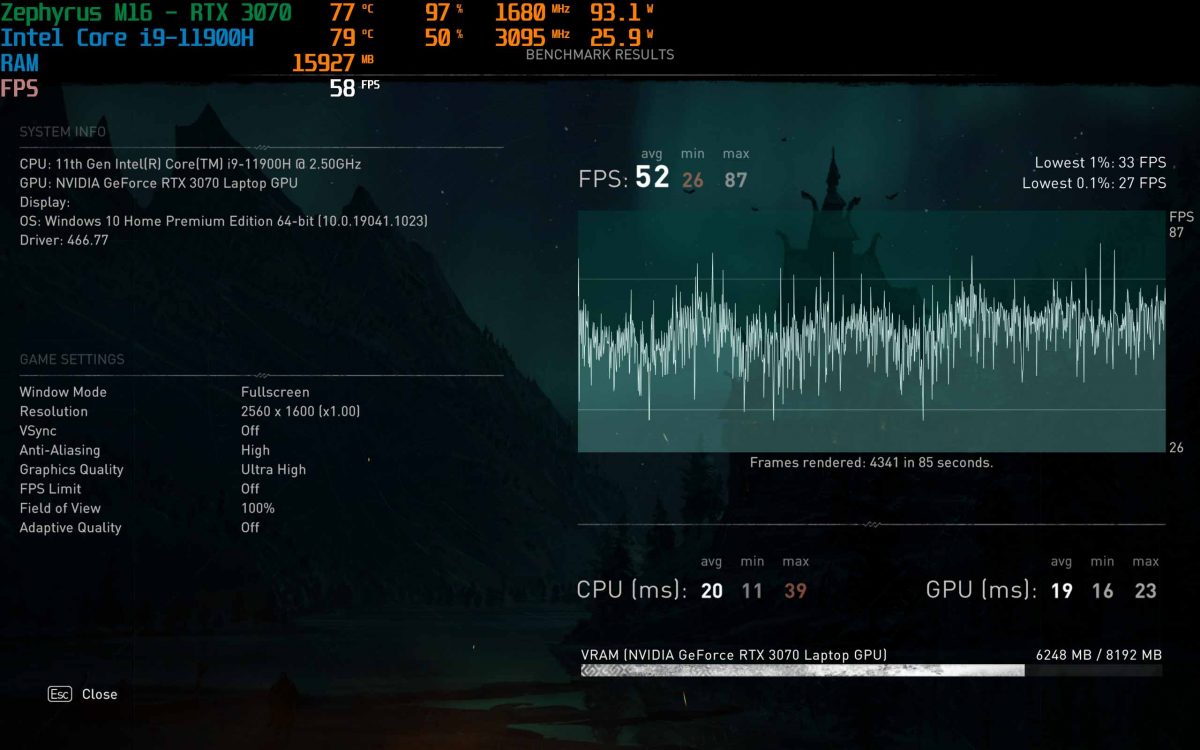Click the Resolution setting label

[54, 411]
